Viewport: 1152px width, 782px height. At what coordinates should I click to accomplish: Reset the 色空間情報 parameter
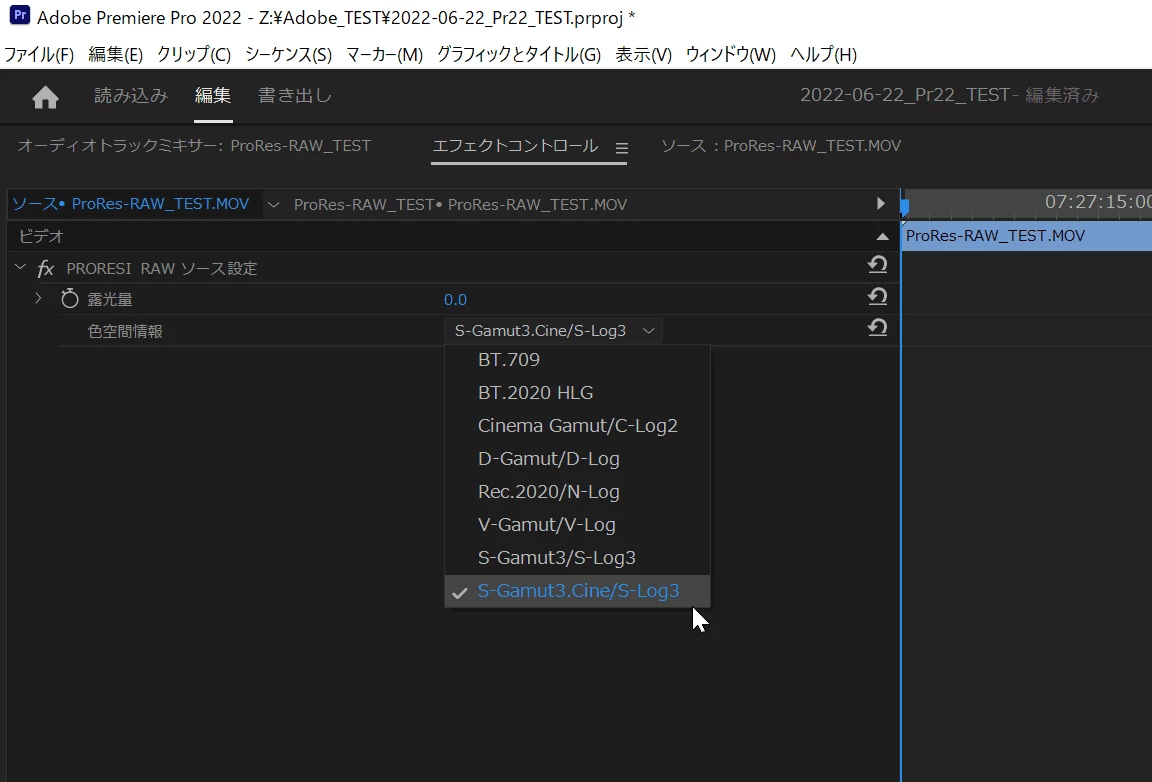tap(877, 328)
